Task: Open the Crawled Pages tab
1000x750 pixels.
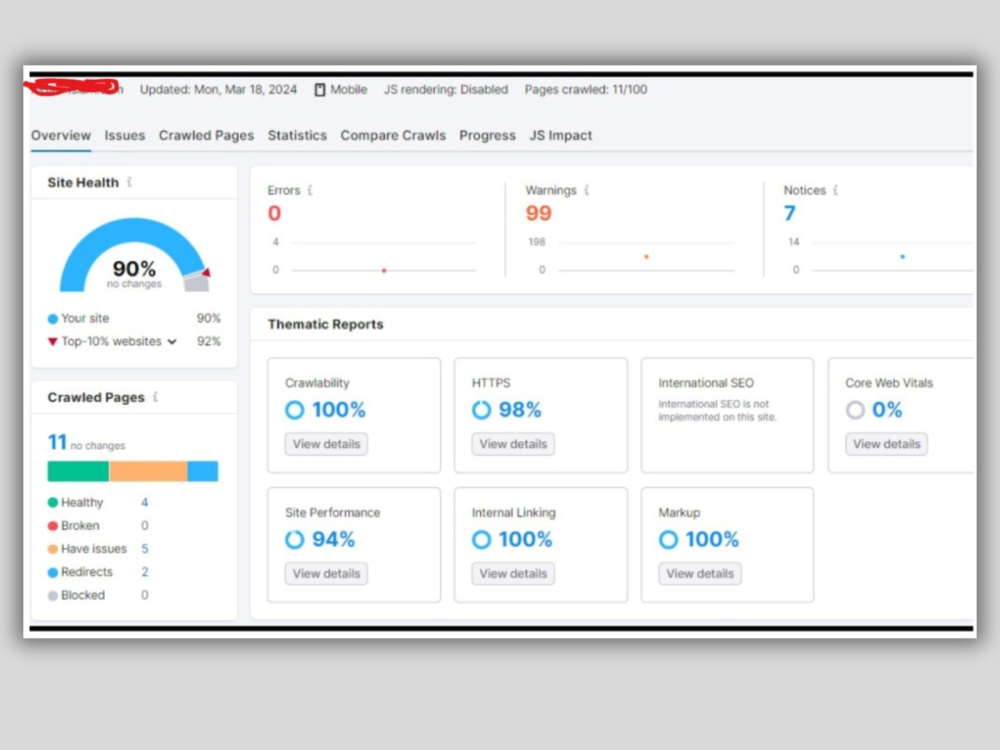Action: click(x=206, y=135)
